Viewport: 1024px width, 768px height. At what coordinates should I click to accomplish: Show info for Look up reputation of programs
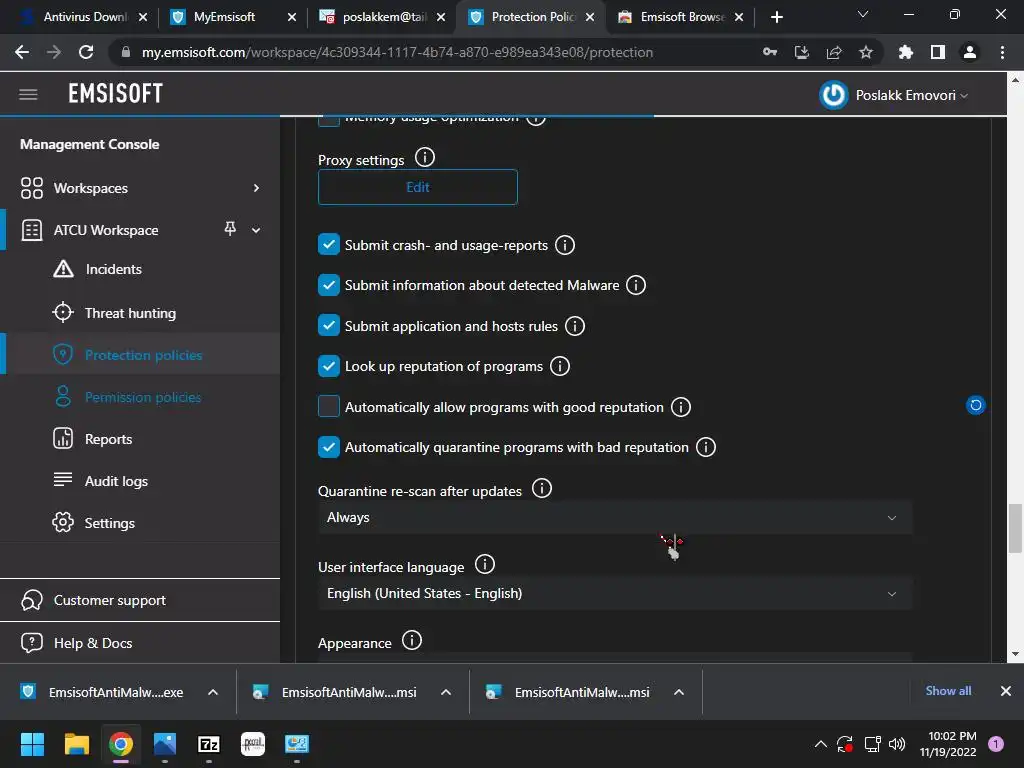pyautogui.click(x=560, y=366)
